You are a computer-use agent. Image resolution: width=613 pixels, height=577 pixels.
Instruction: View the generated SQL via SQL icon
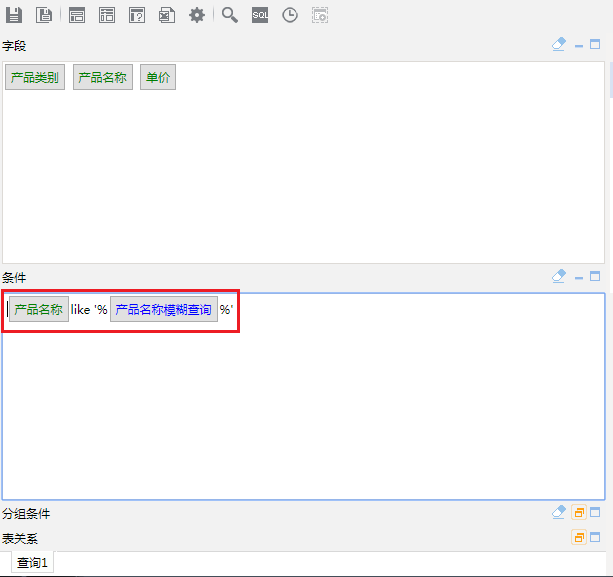point(260,15)
